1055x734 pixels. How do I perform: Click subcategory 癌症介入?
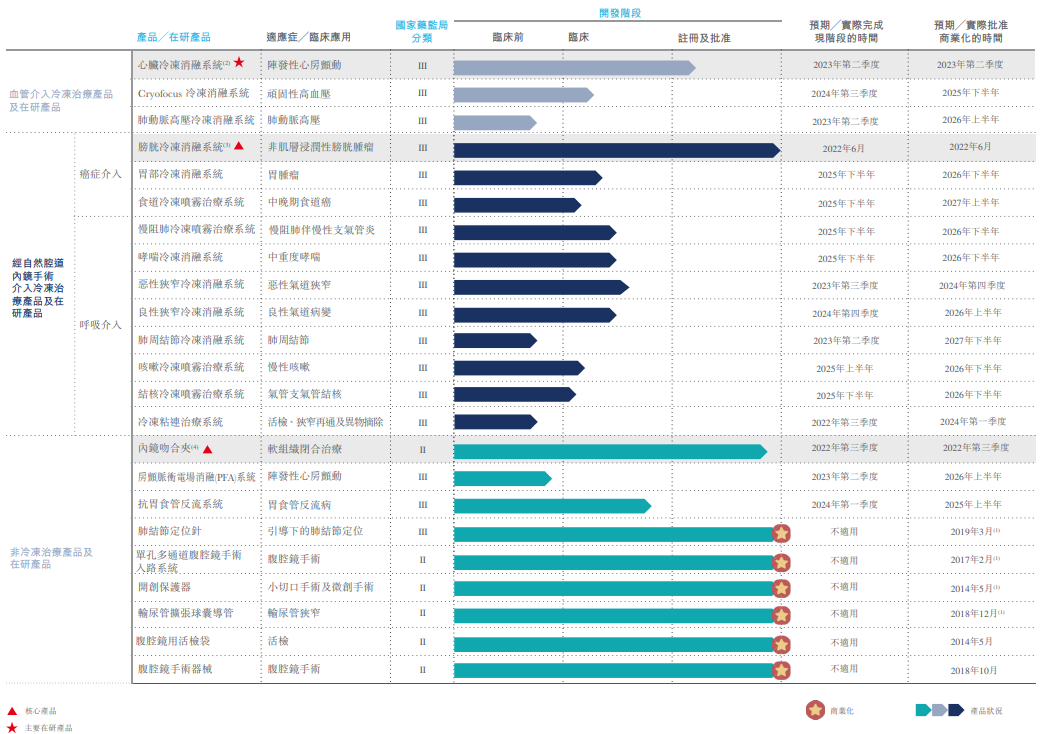coord(100,174)
